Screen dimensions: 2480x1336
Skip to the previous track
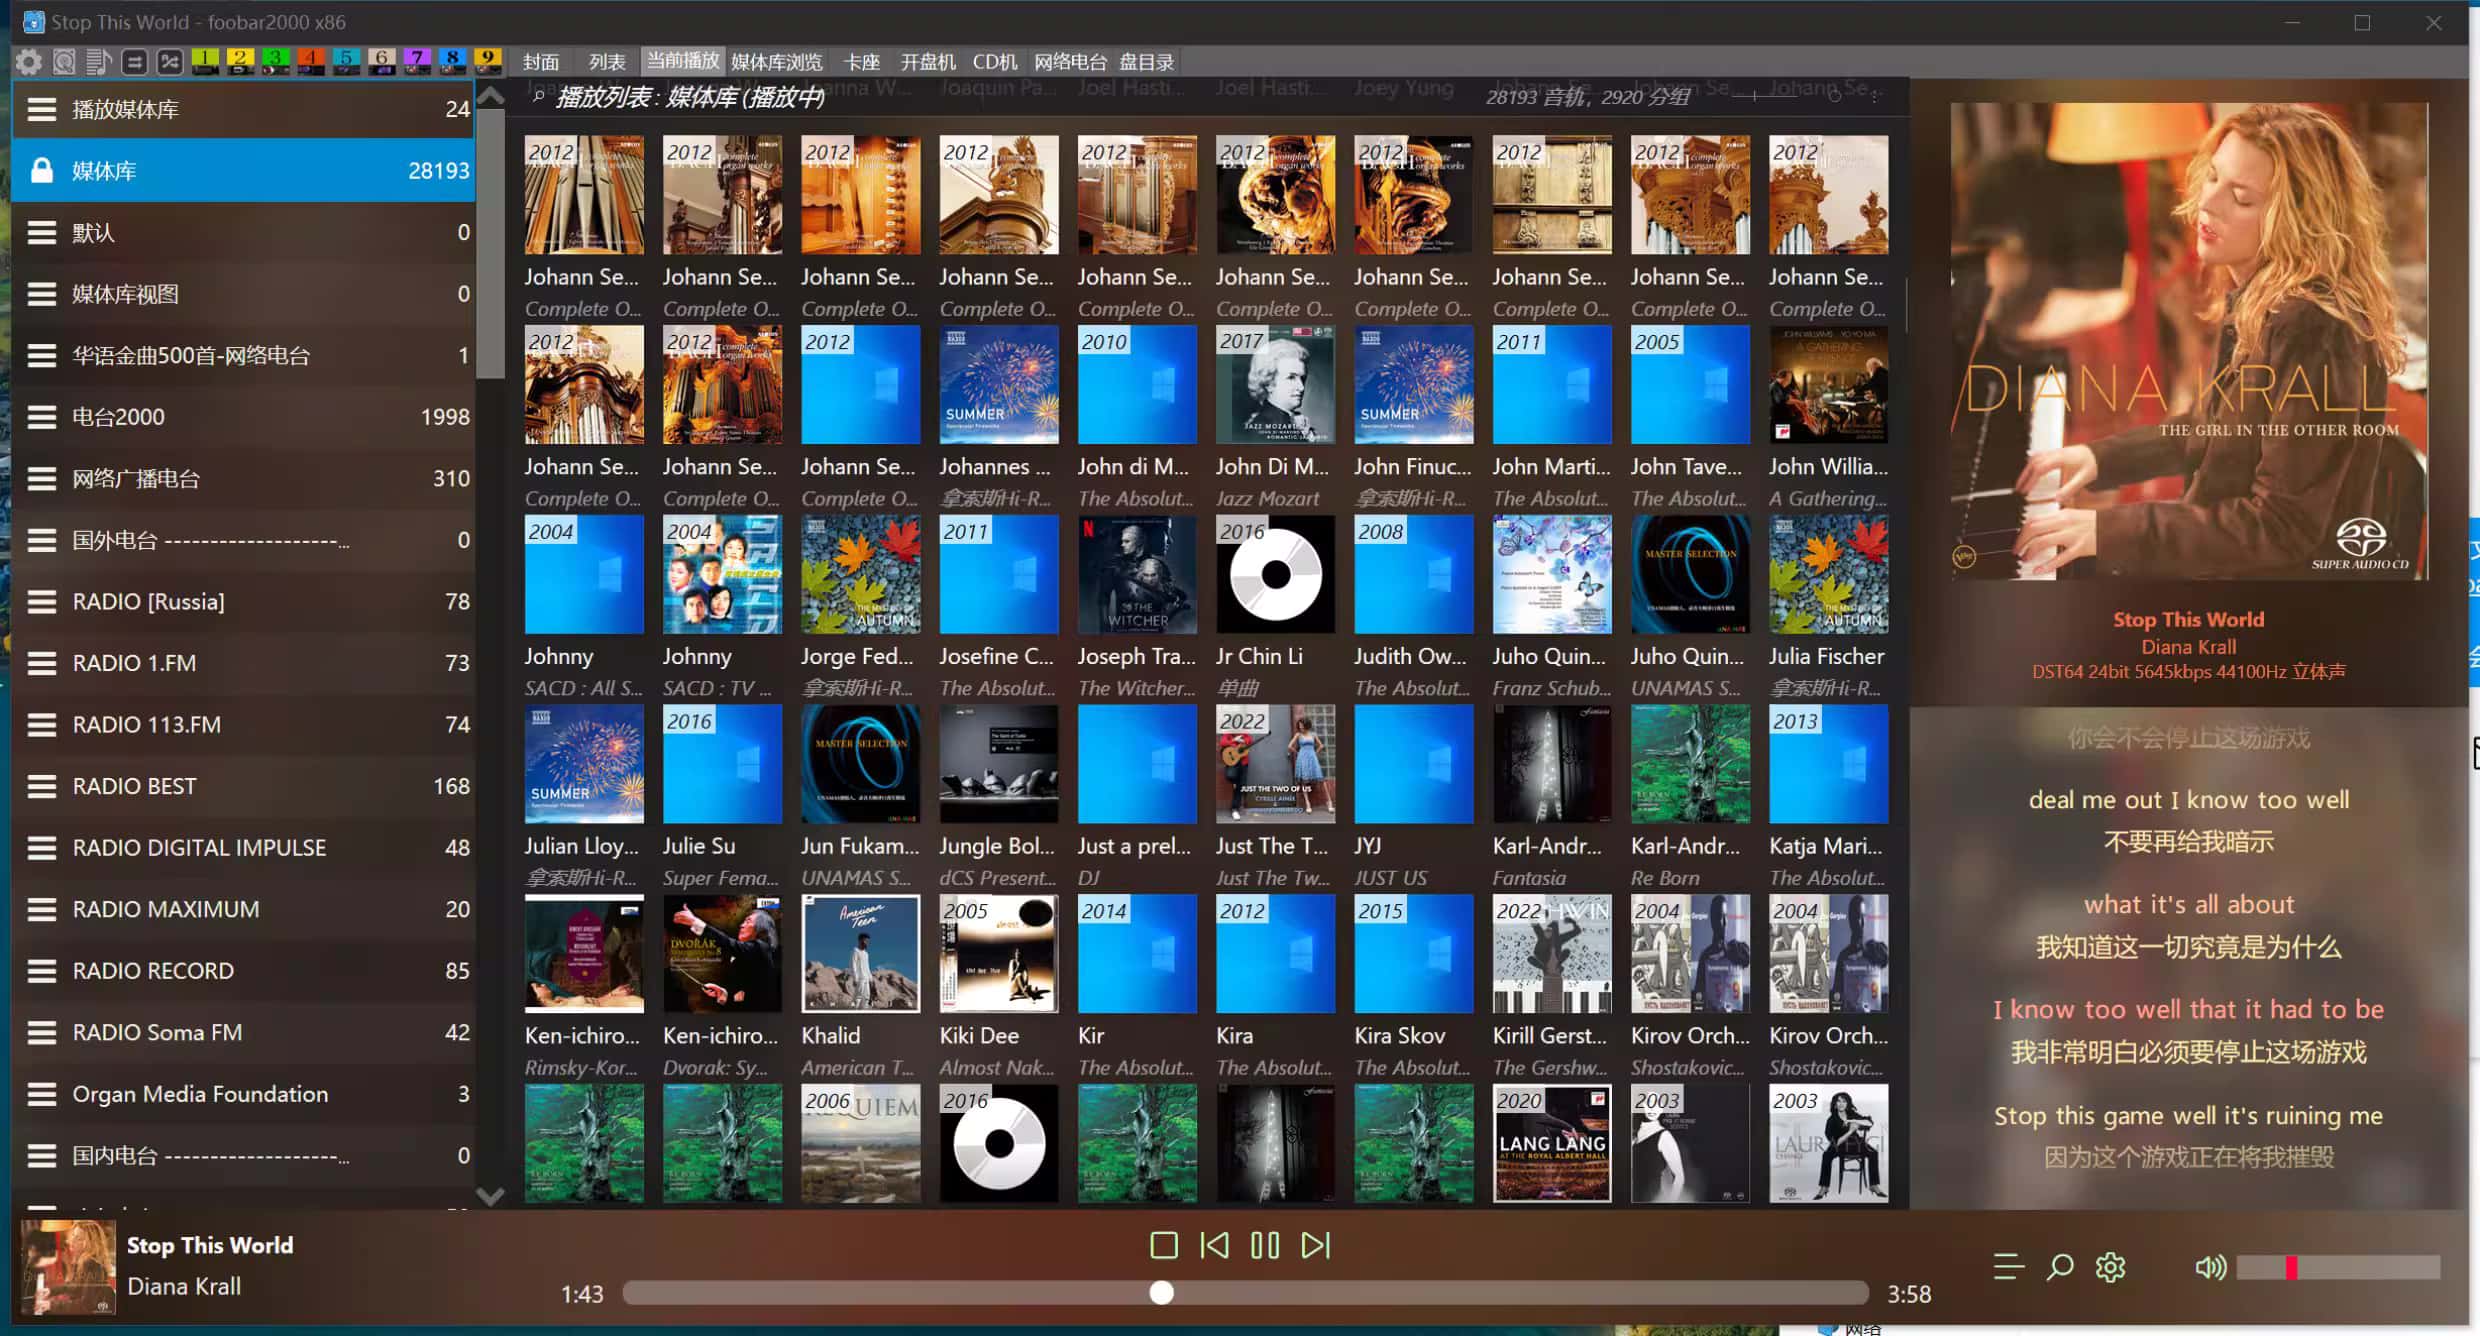[1214, 1245]
